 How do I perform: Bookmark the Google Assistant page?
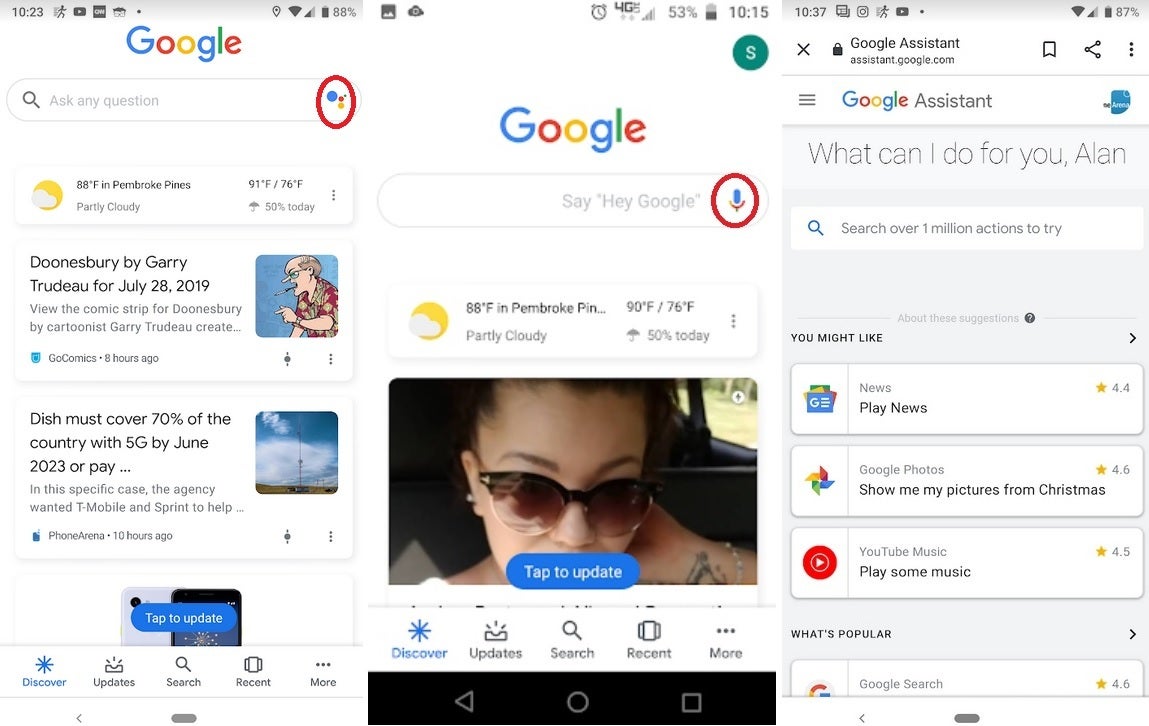(1049, 49)
